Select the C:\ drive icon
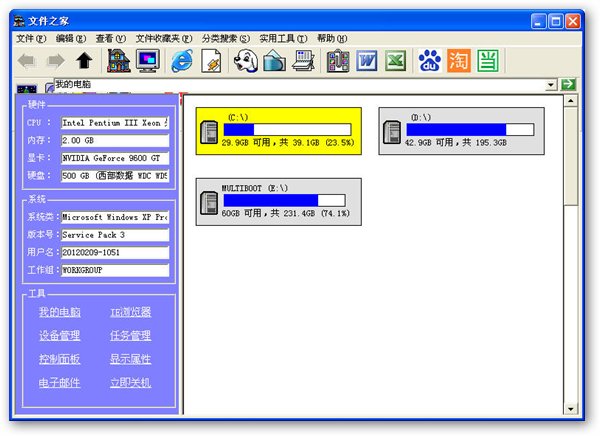The width and height of the screenshot is (600, 436). pyautogui.click(x=209, y=132)
